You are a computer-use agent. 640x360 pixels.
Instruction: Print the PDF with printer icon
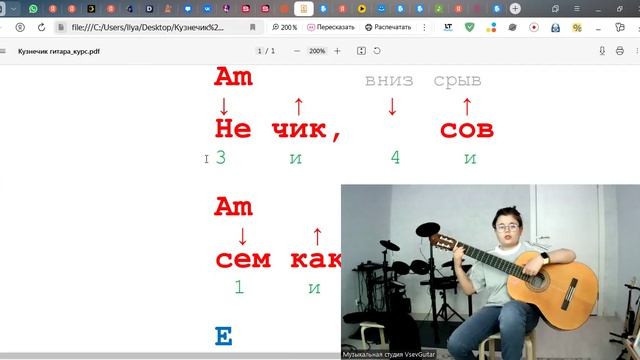[x=620, y=51]
